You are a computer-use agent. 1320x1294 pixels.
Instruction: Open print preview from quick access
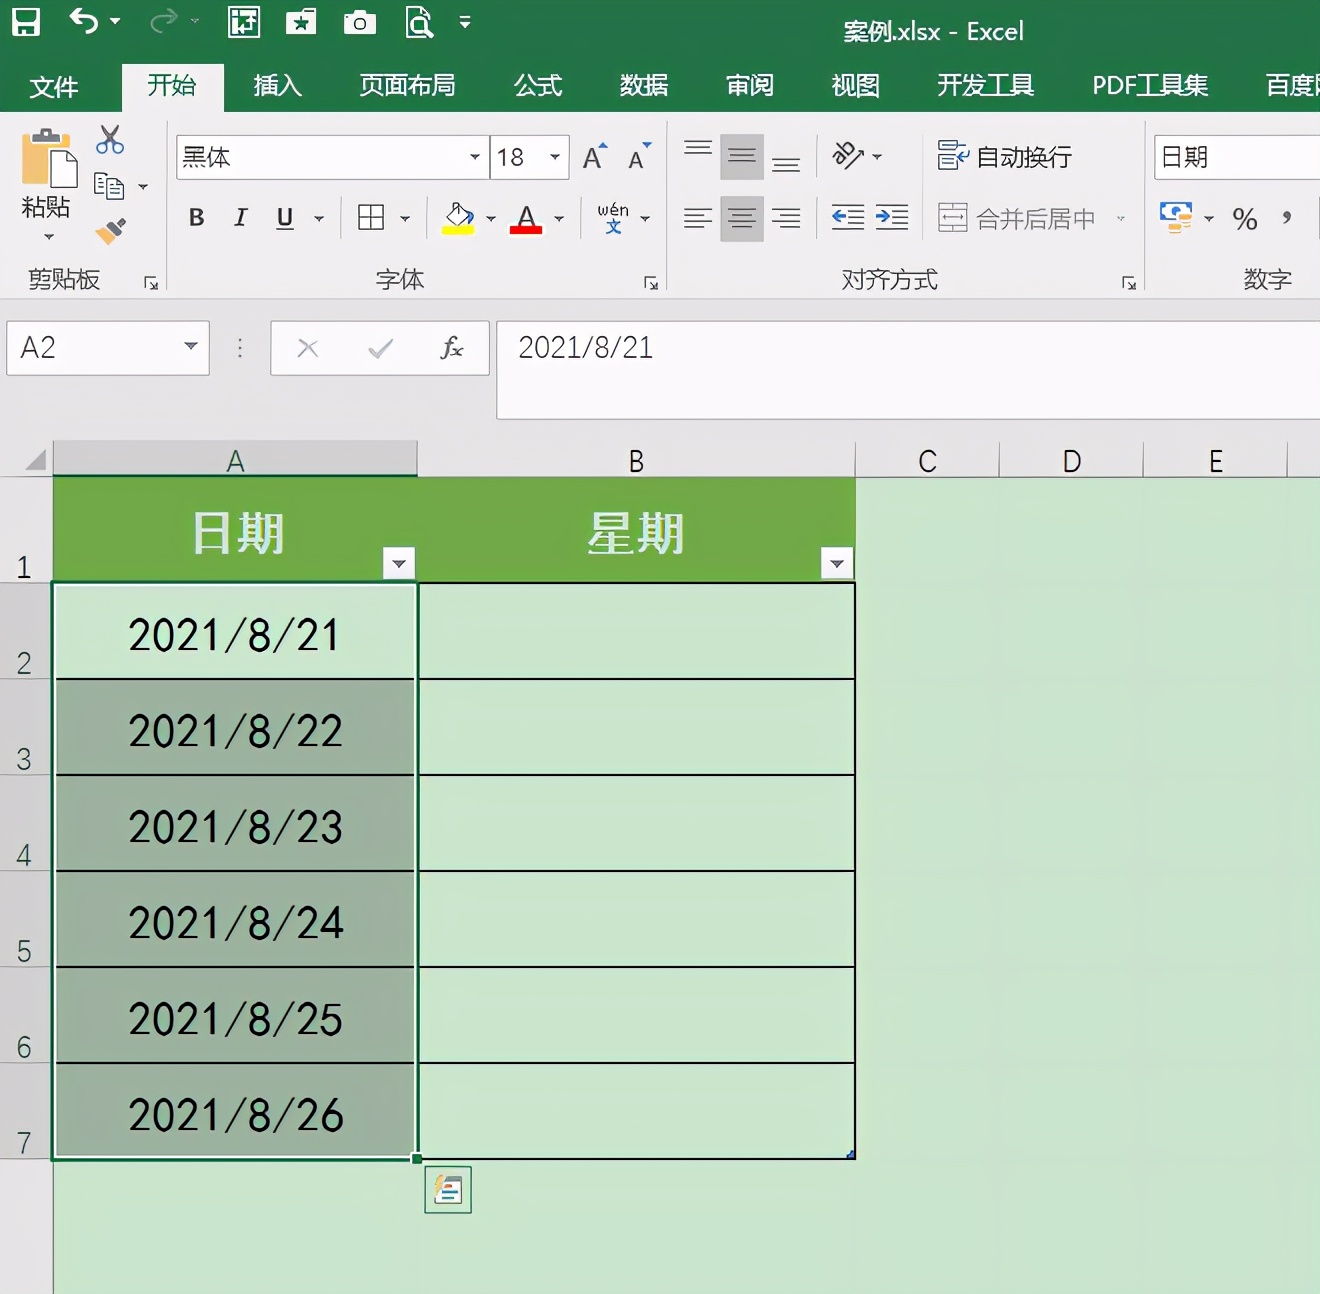point(419,22)
